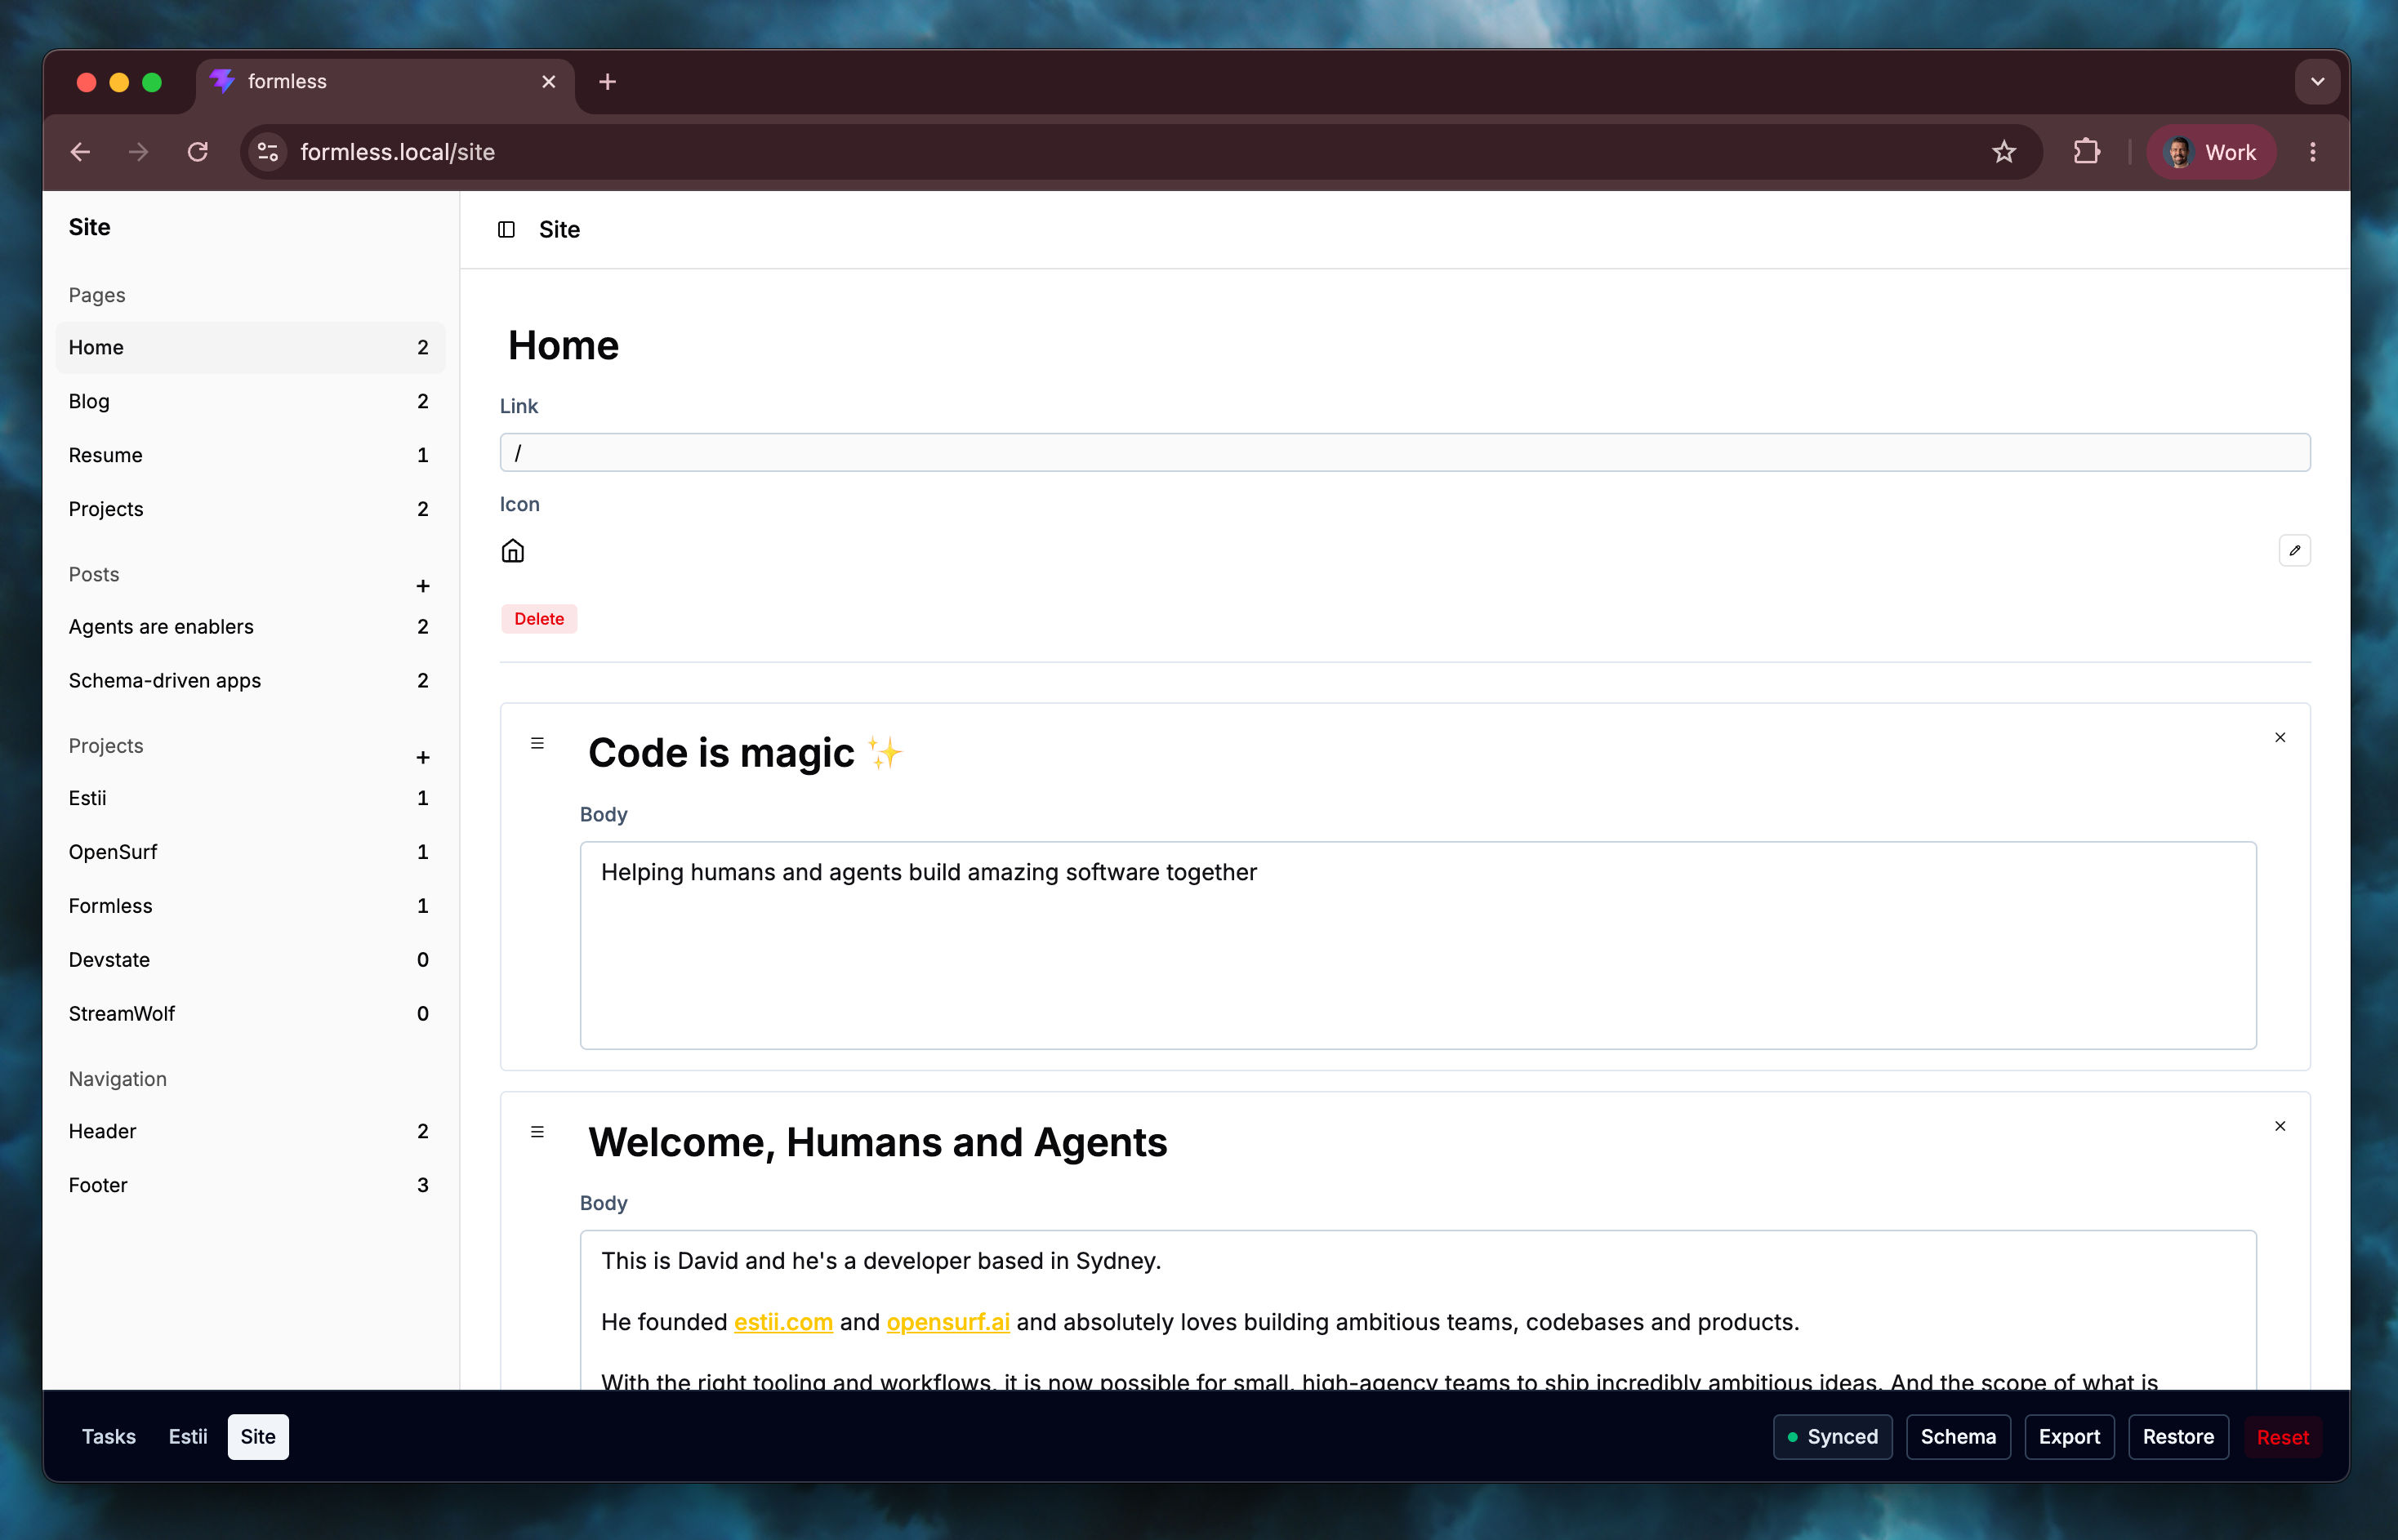
Task: Select the OpenSurf project
Action: click(x=250, y=853)
